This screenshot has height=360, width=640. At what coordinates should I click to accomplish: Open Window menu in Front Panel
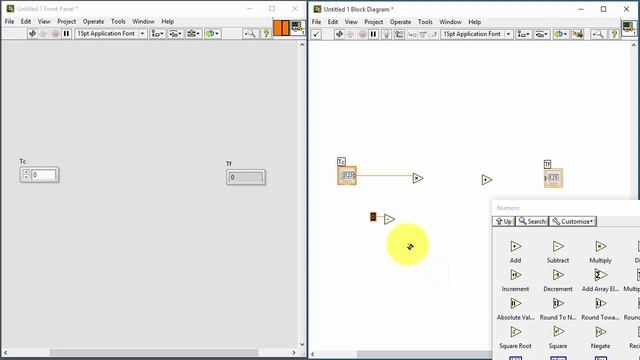point(143,21)
